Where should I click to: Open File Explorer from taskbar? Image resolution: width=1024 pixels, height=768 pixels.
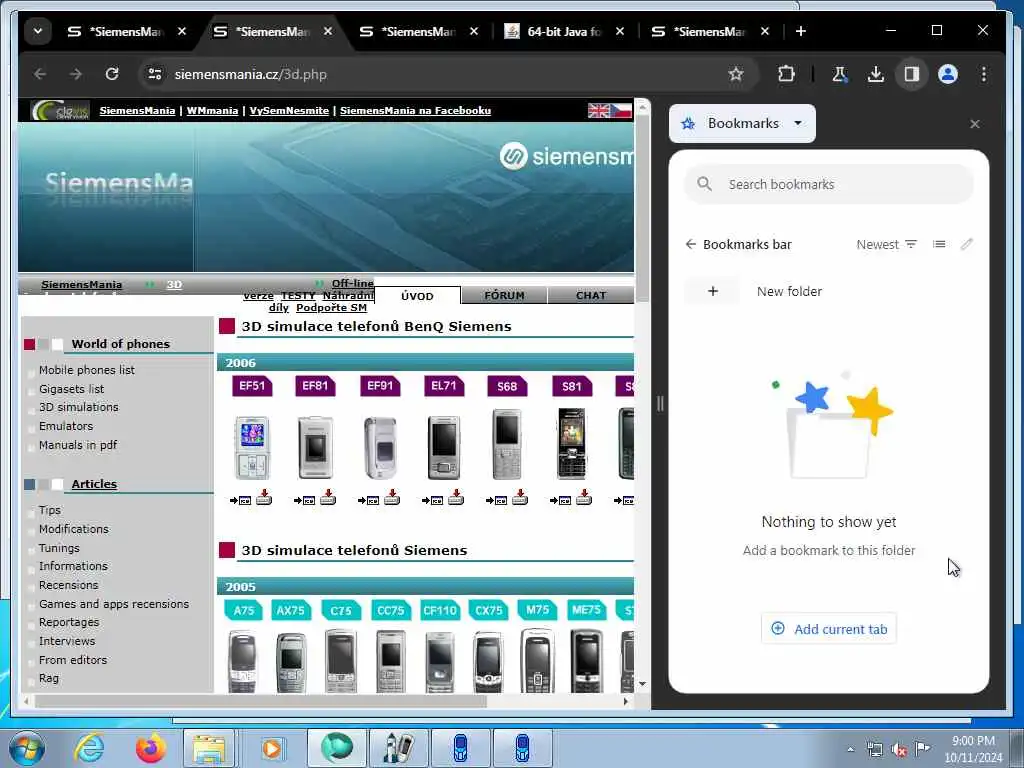(208, 748)
